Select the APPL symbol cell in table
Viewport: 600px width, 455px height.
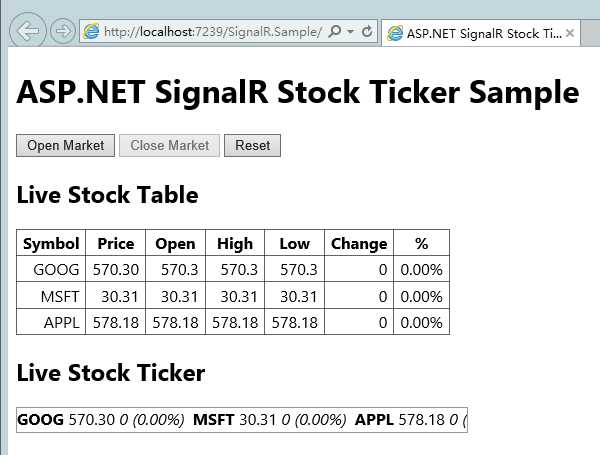pos(51,322)
